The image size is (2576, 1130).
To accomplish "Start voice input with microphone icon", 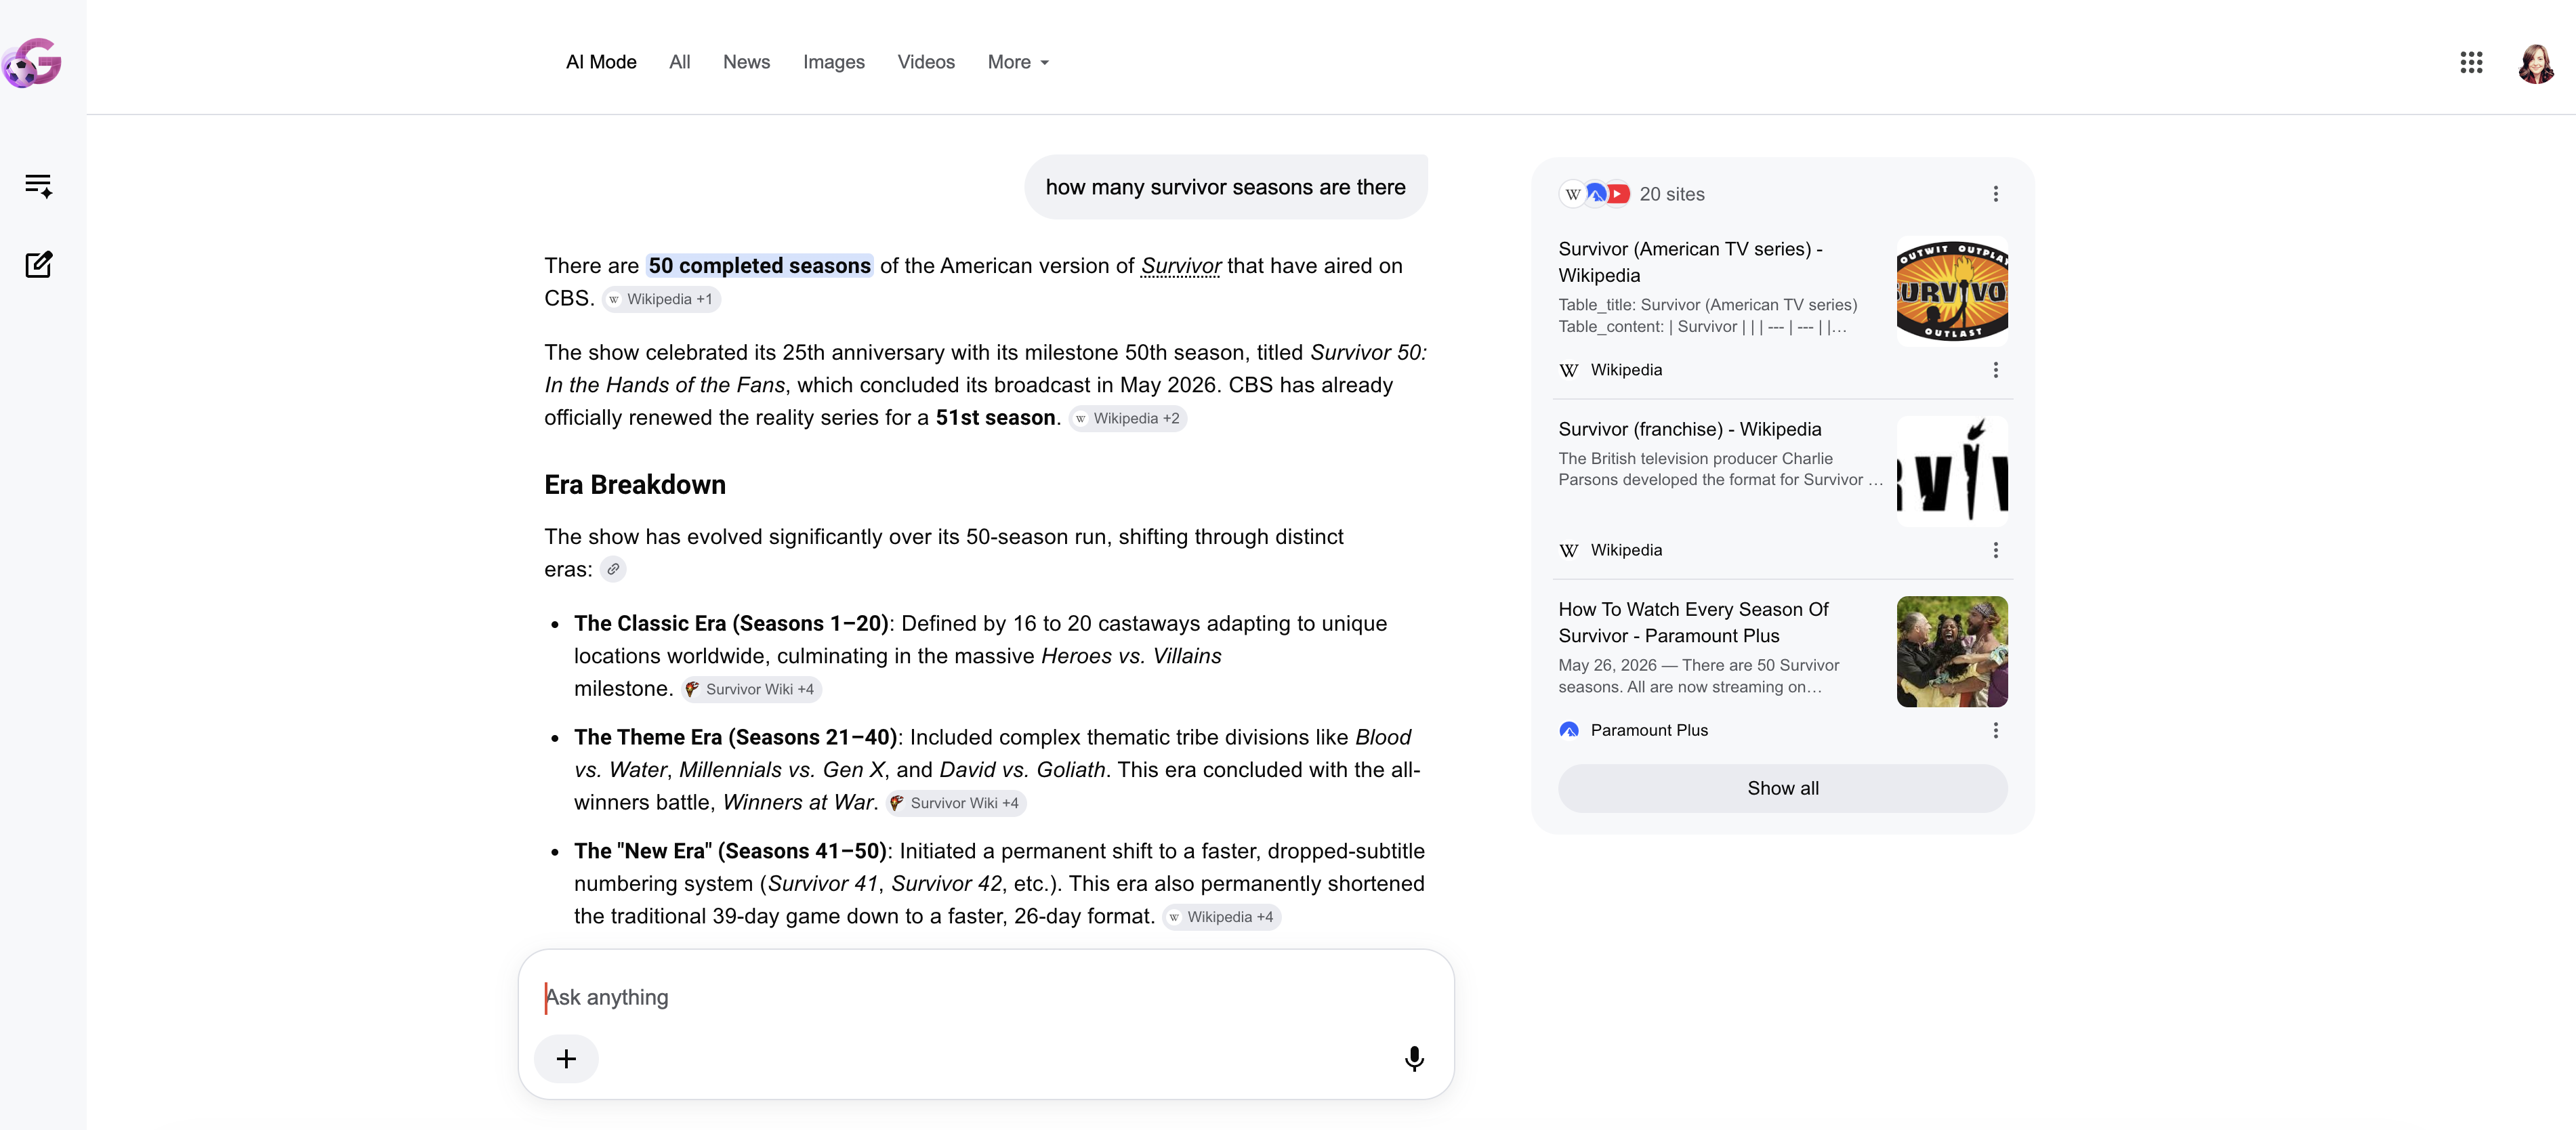I will pos(1413,1058).
